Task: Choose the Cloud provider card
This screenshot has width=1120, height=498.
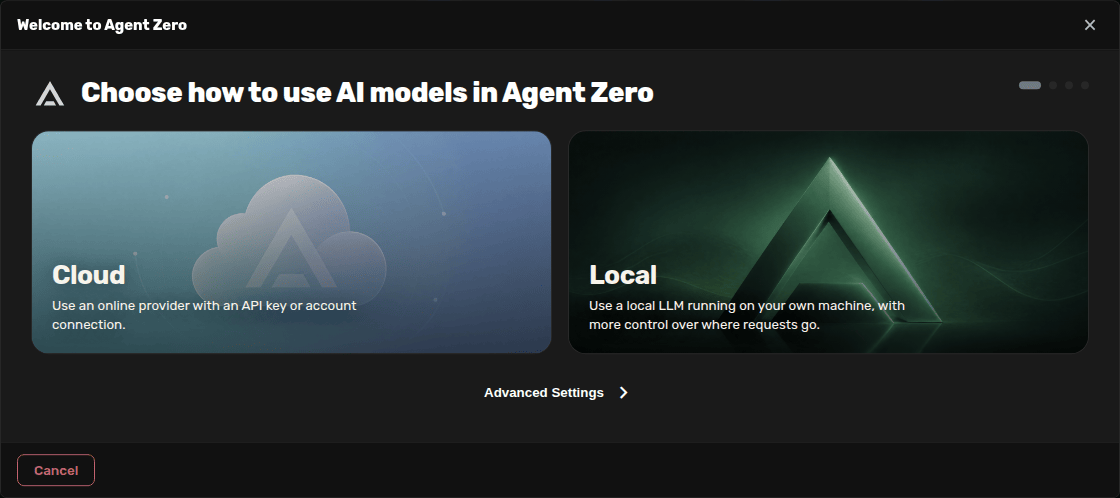Action: click(x=291, y=242)
